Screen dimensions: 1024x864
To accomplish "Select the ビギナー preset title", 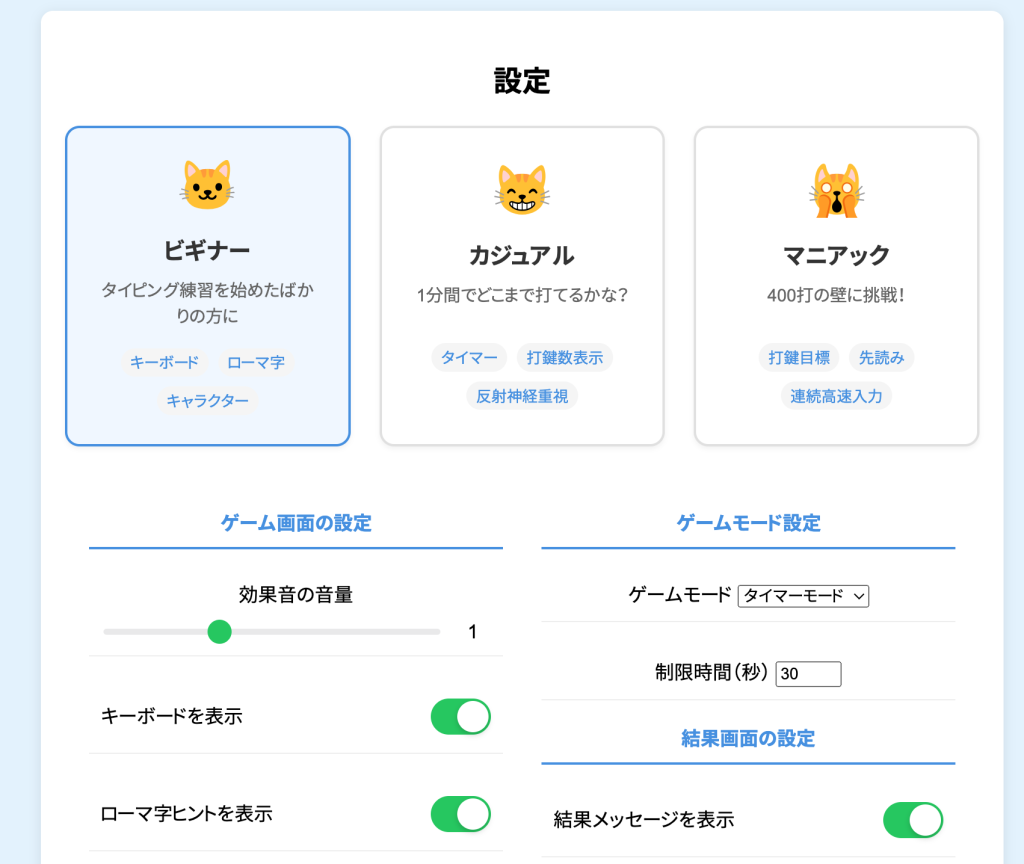I will [x=207, y=250].
